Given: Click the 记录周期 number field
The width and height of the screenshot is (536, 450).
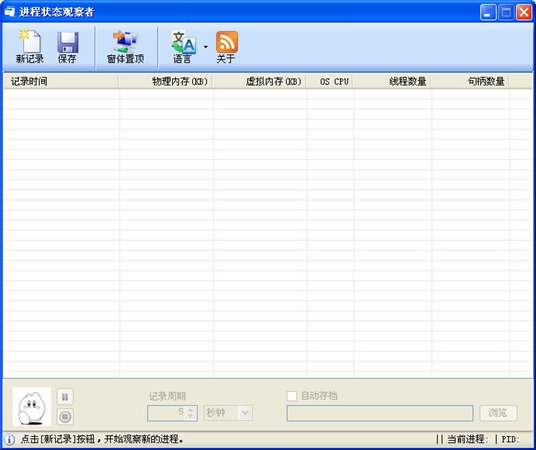Looking at the screenshot, I should (x=172, y=413).
